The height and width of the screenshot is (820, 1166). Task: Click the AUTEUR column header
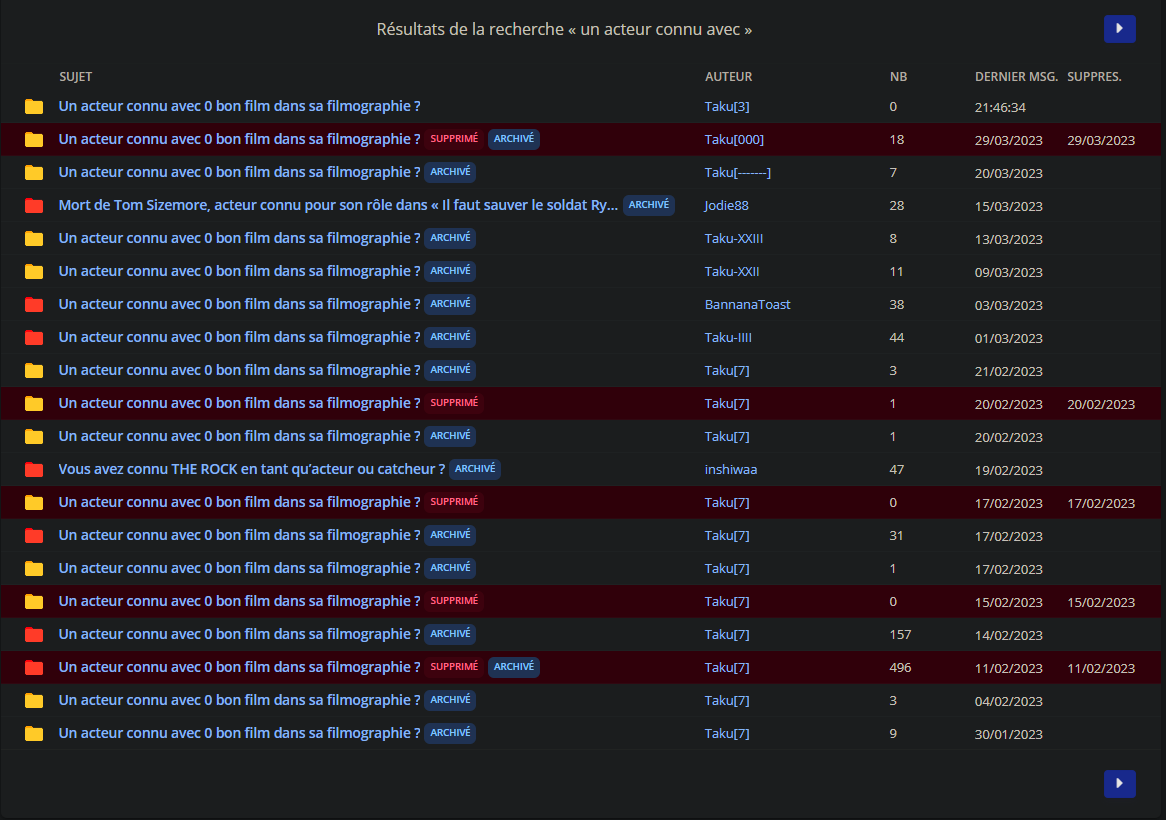pos(729,77)
